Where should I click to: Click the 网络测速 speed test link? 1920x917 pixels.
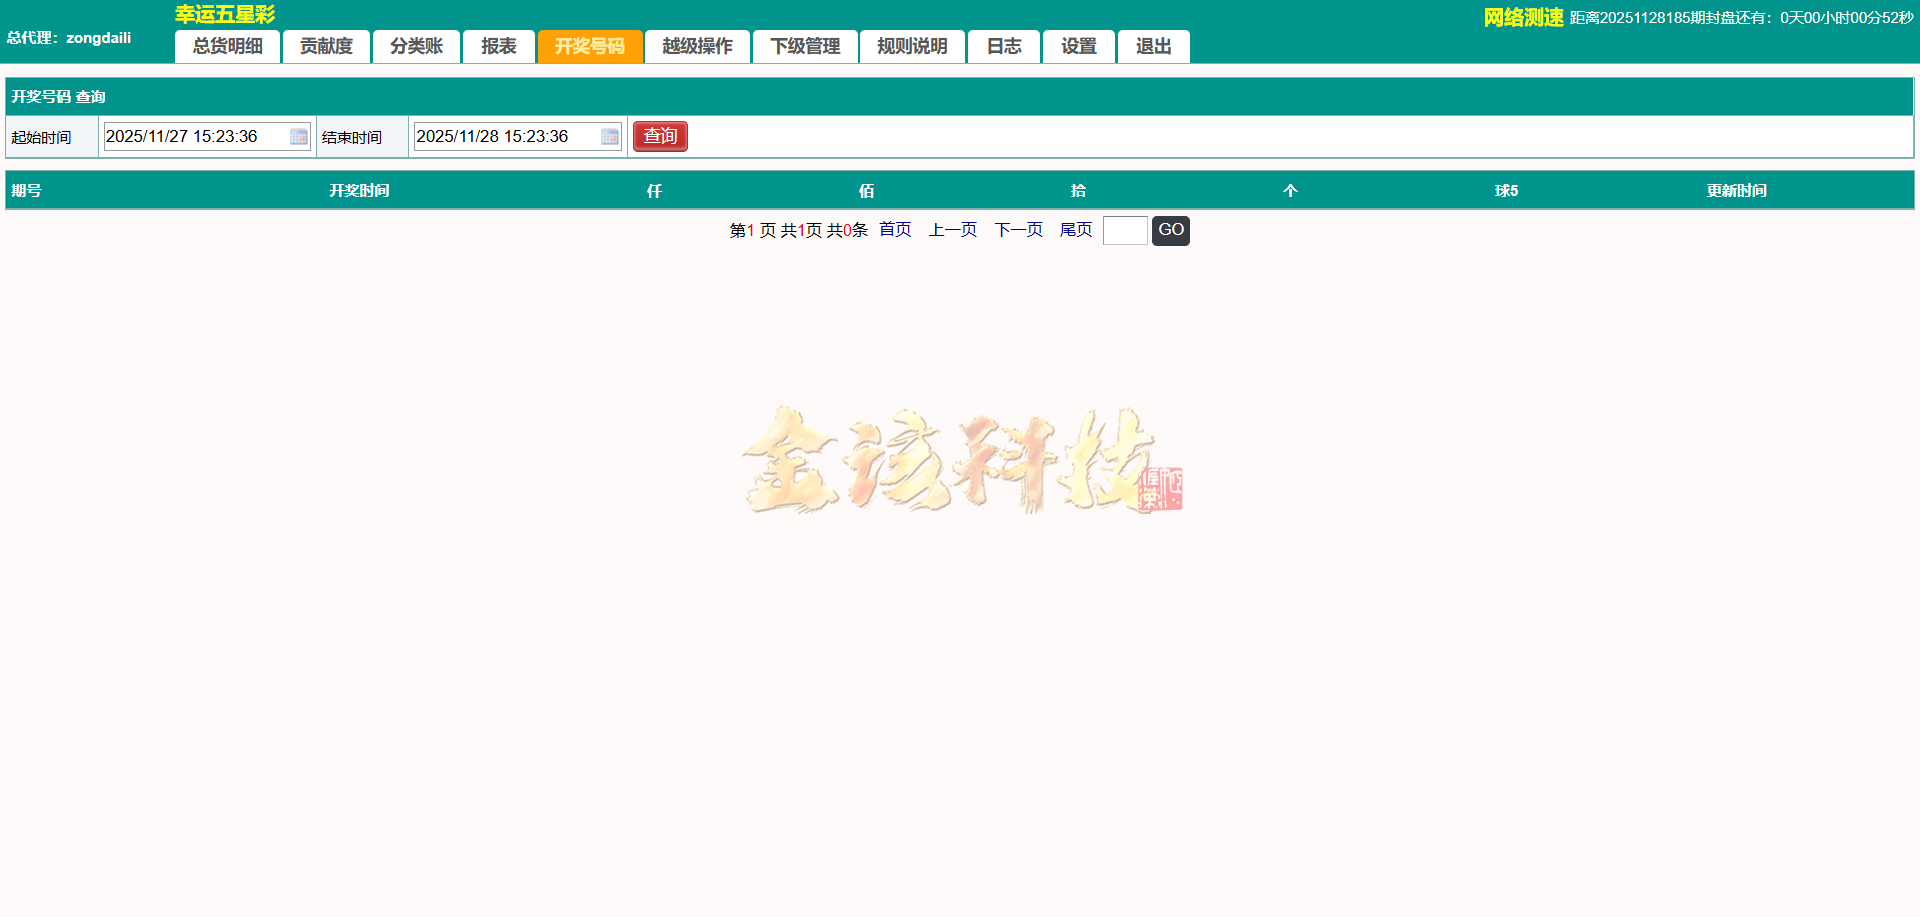(1523, 17)
